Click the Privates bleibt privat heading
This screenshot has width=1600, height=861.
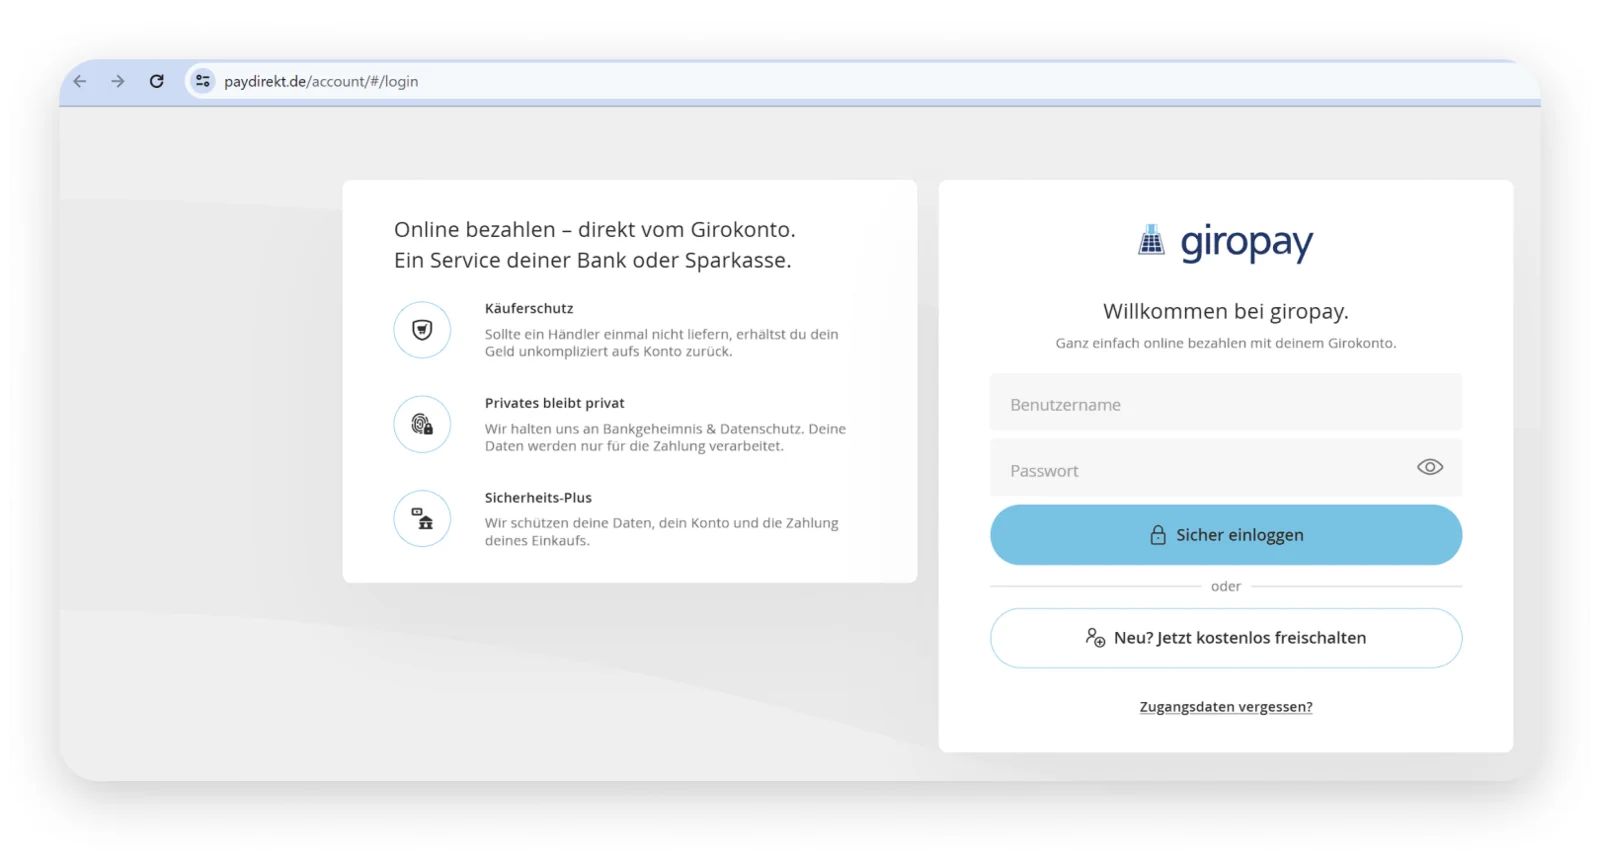coord(554,403)
